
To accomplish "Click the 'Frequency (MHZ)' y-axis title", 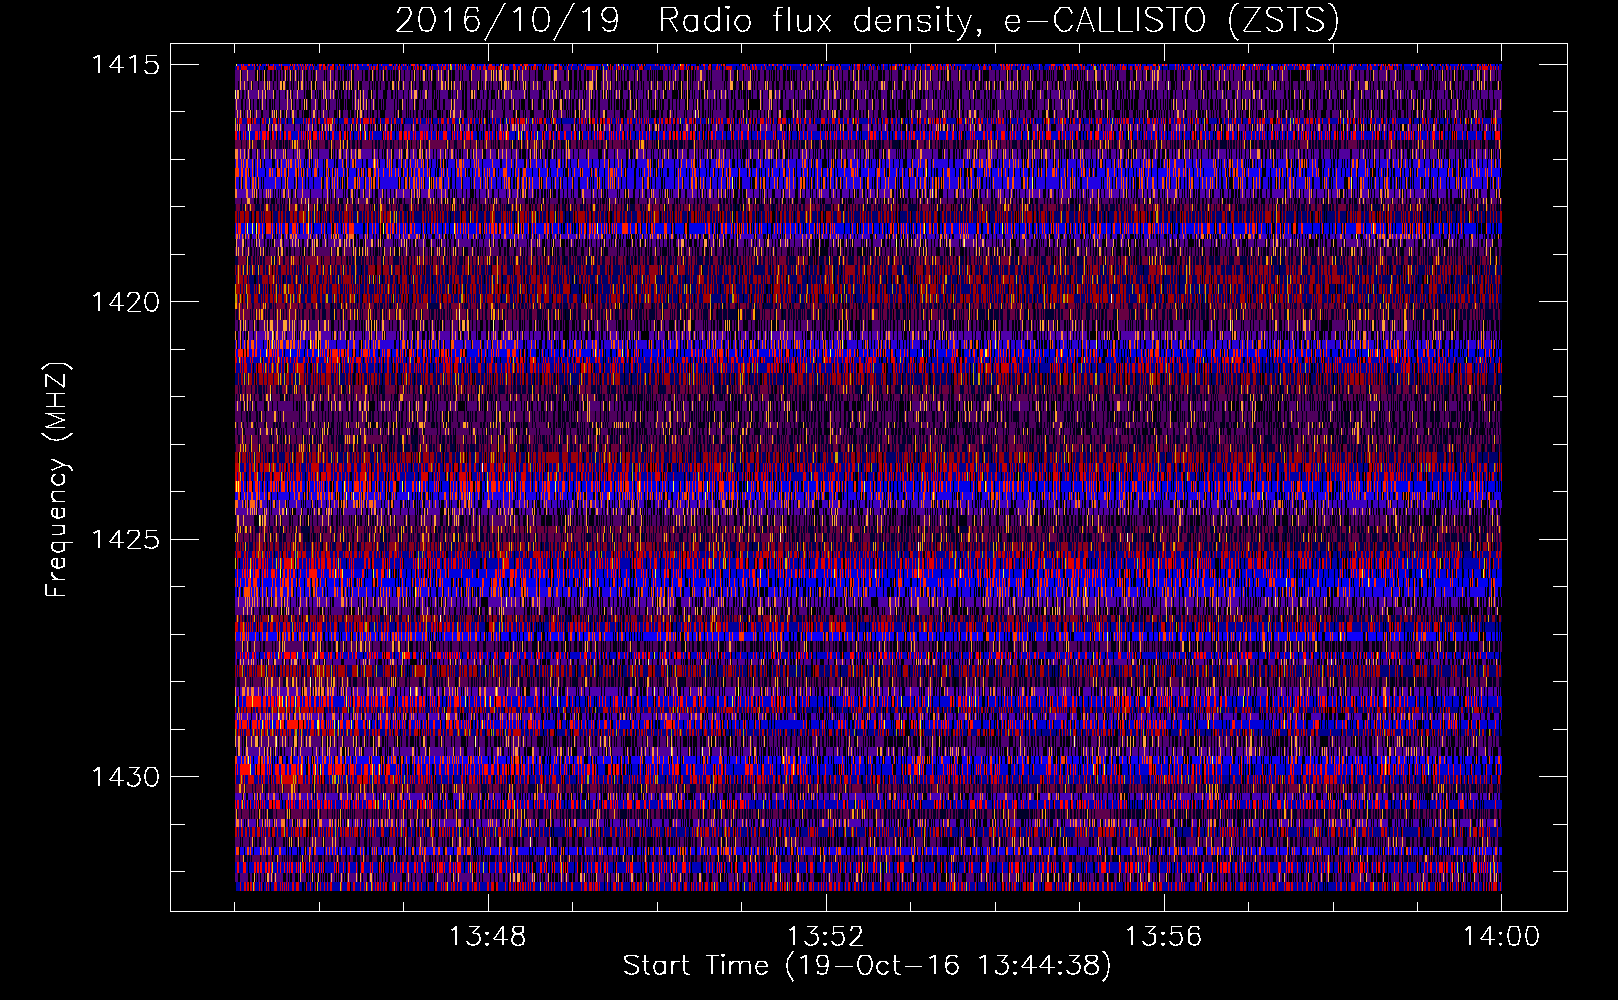I will coord(57,479).
